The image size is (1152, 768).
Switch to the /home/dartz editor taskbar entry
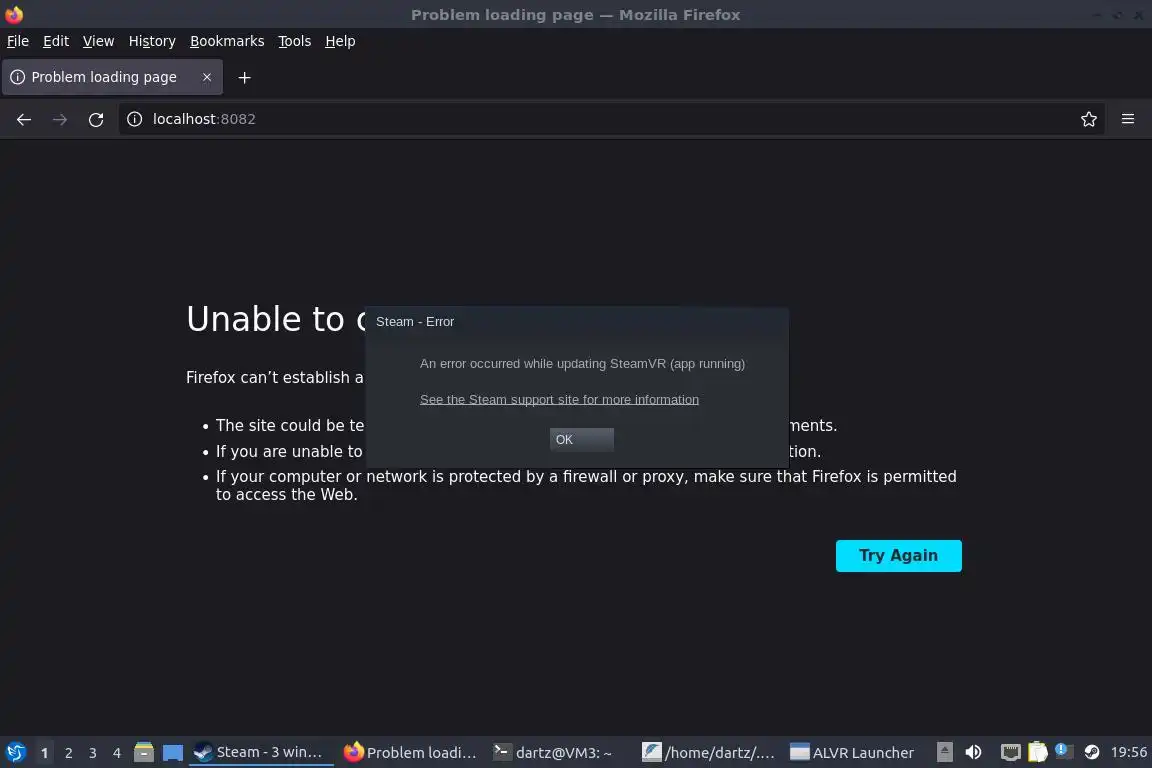point(708,753)
